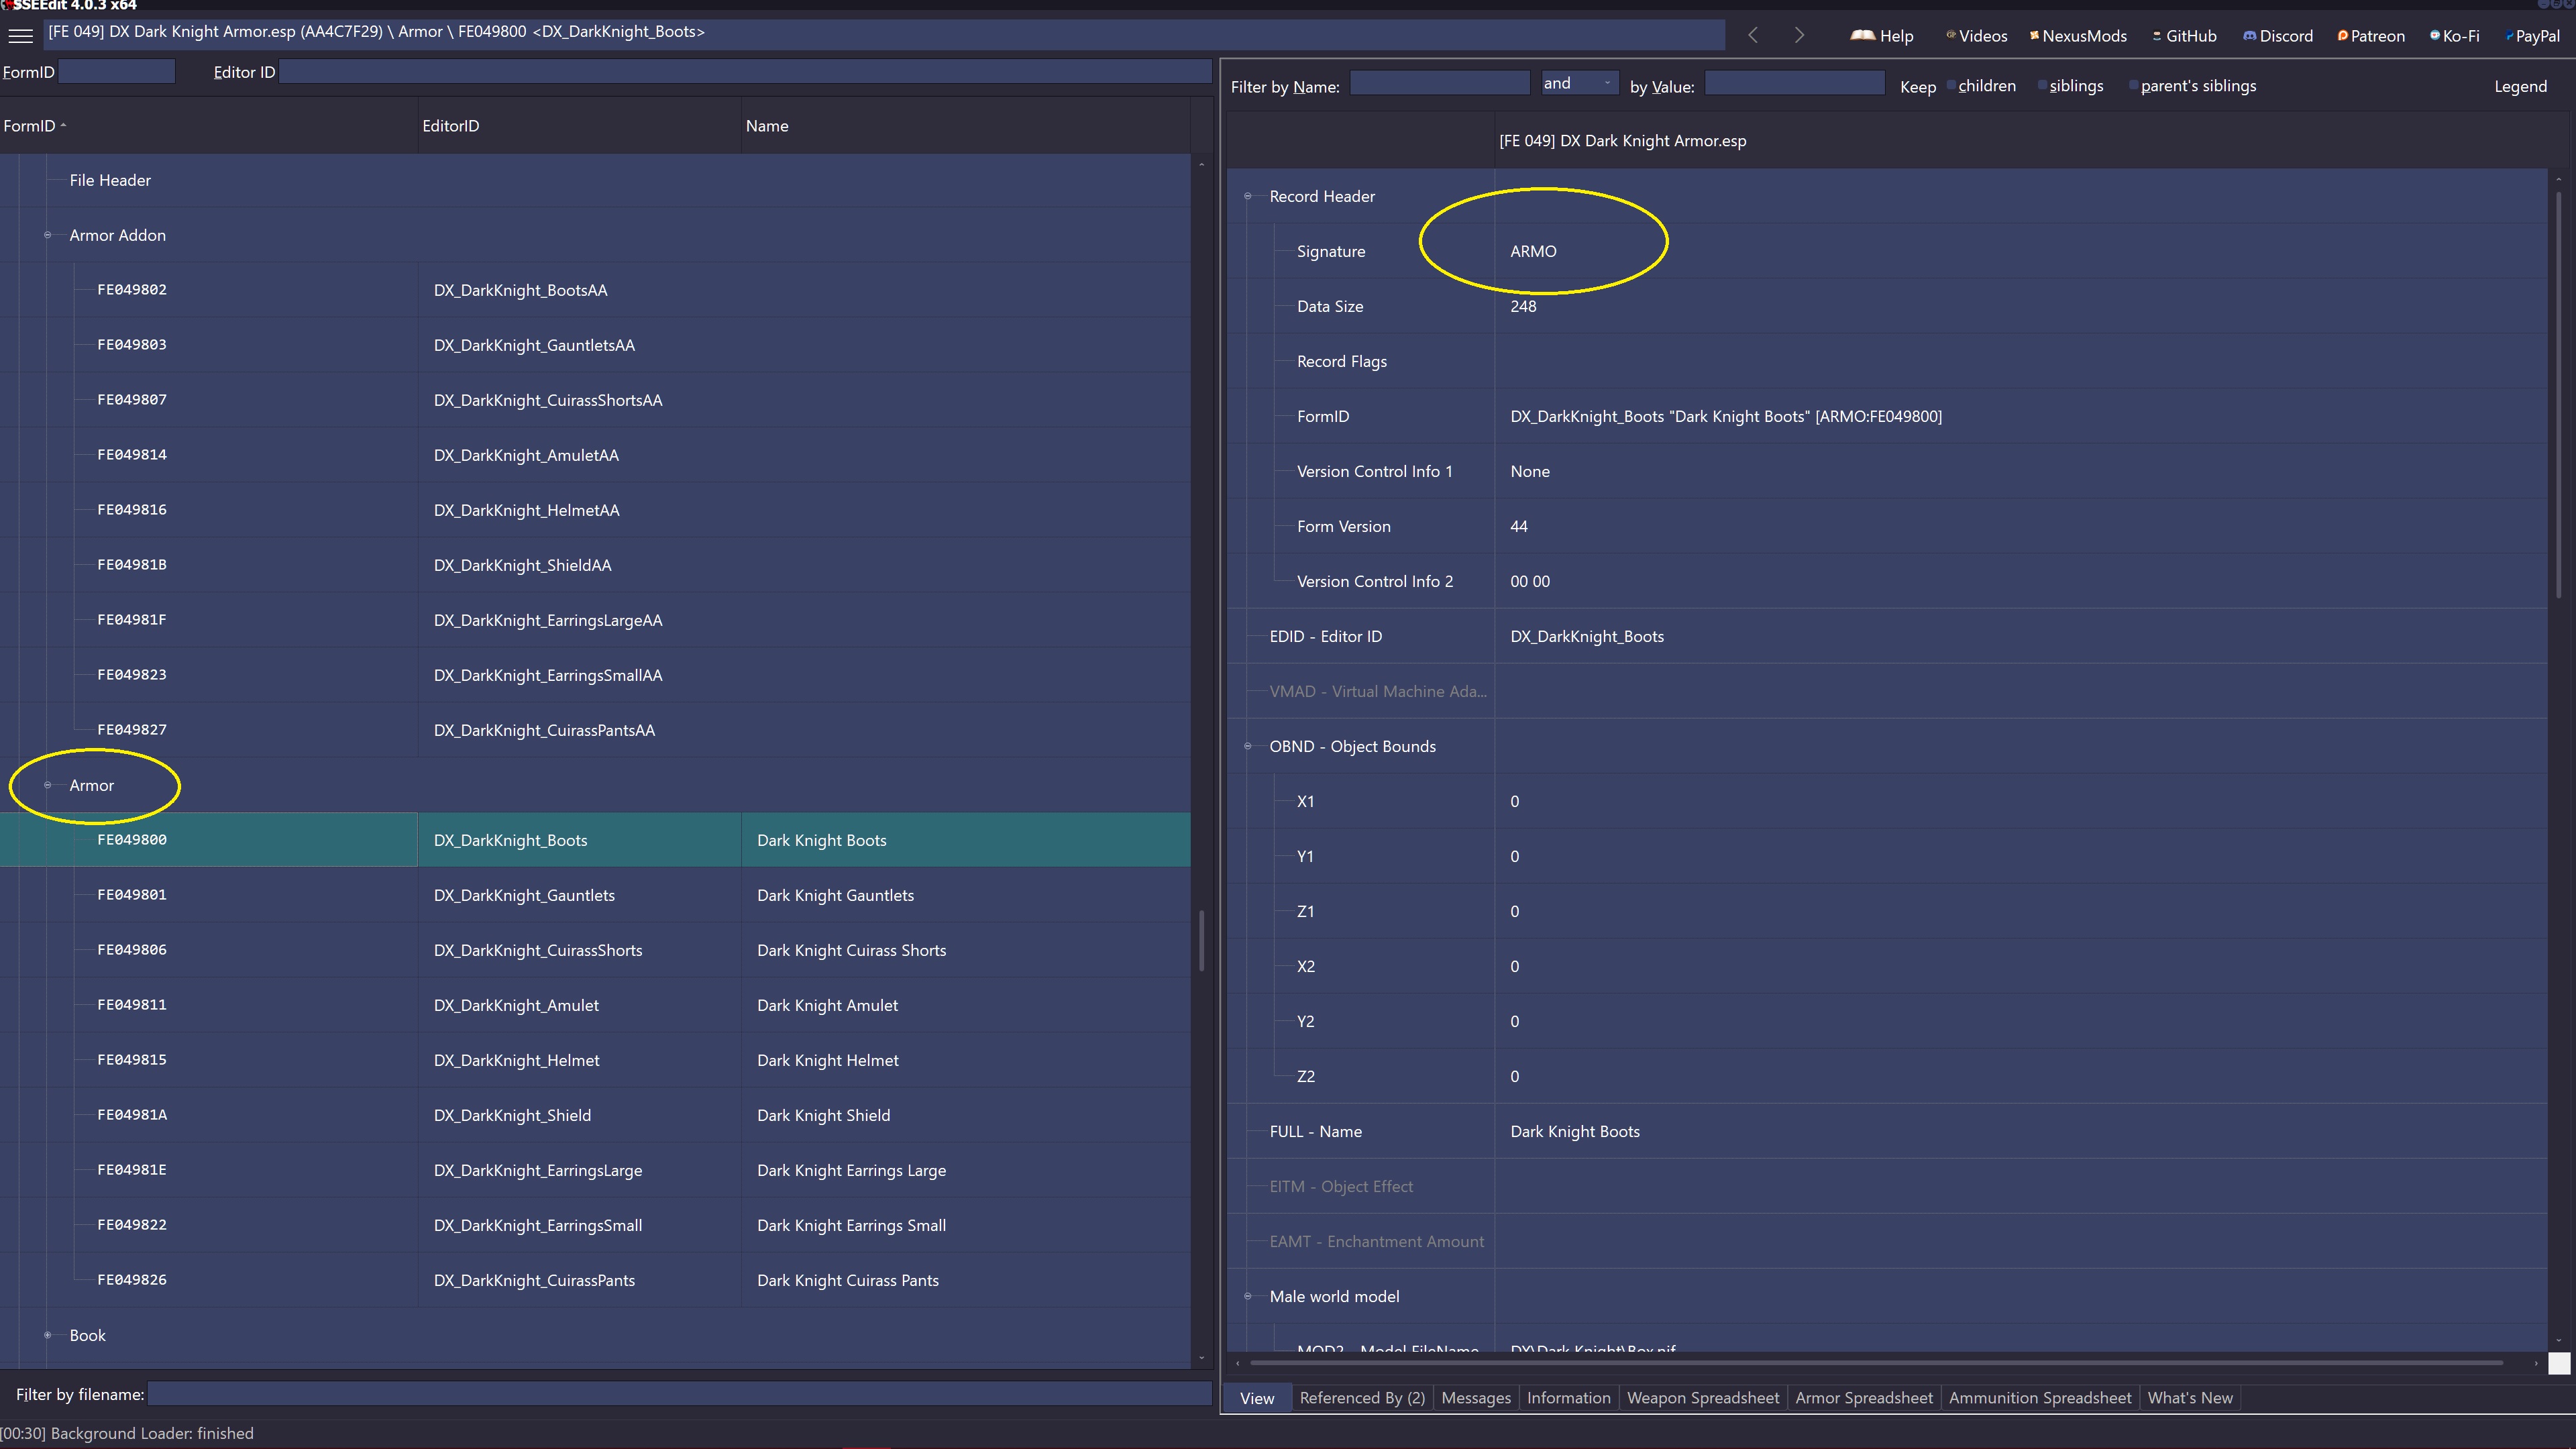This screenshot has height=1449, width=2576.
Task: Select the Dark Knight Cuirass Pants record
Action: coord(595,1280)
